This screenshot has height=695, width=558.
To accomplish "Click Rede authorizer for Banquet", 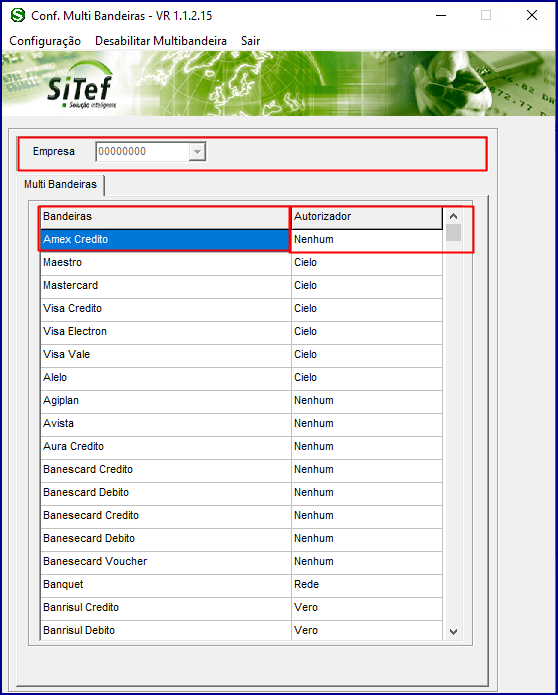I will [367, 586].
